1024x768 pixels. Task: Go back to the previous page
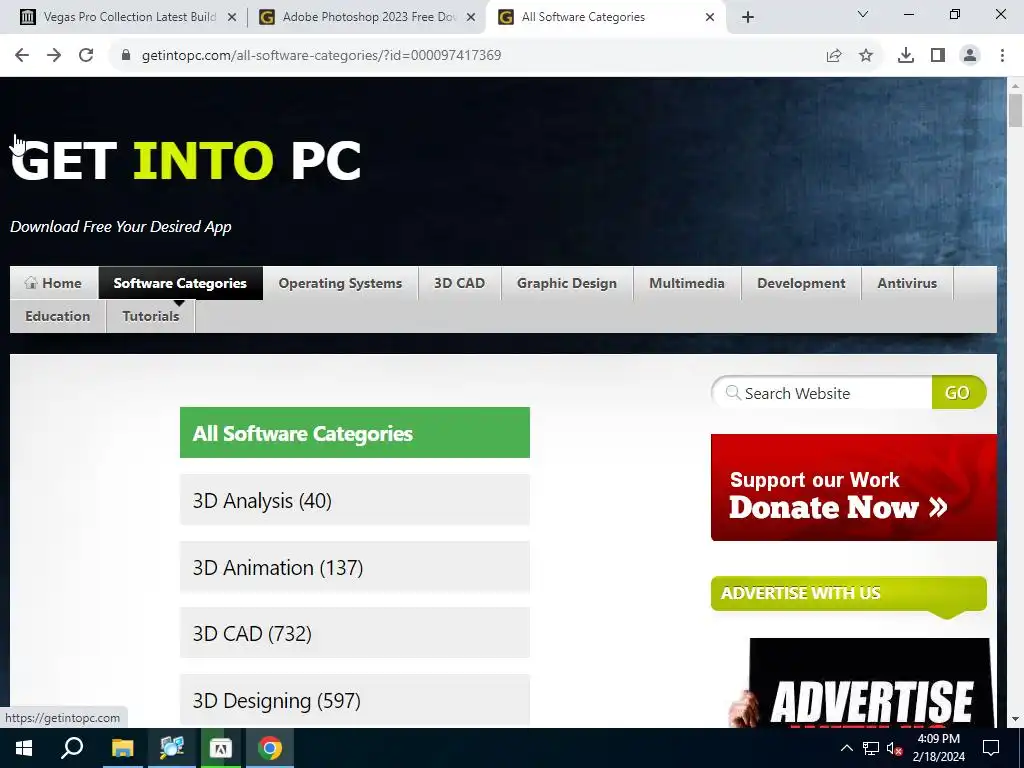point(22,56)
